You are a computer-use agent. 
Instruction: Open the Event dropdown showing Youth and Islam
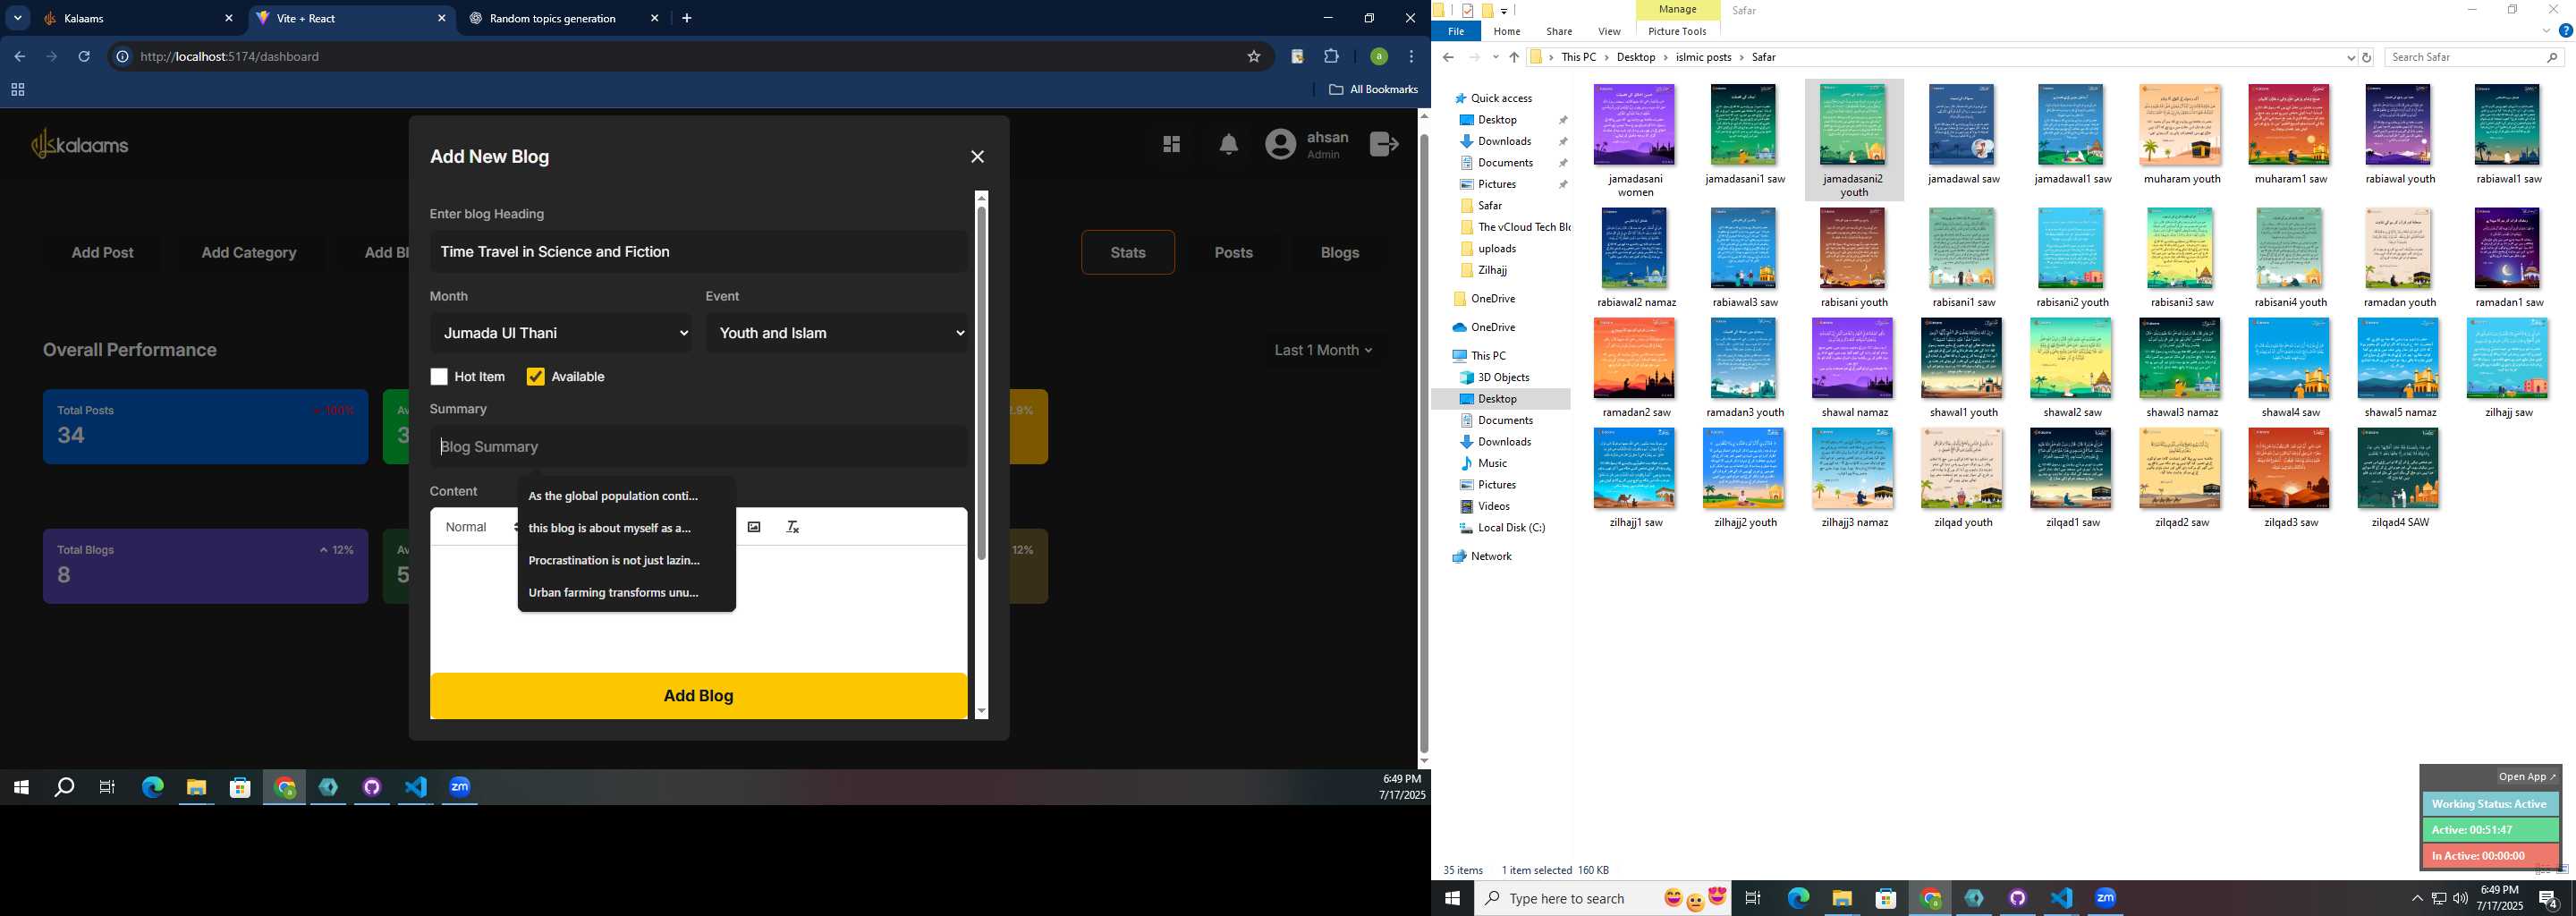[838, 333]
